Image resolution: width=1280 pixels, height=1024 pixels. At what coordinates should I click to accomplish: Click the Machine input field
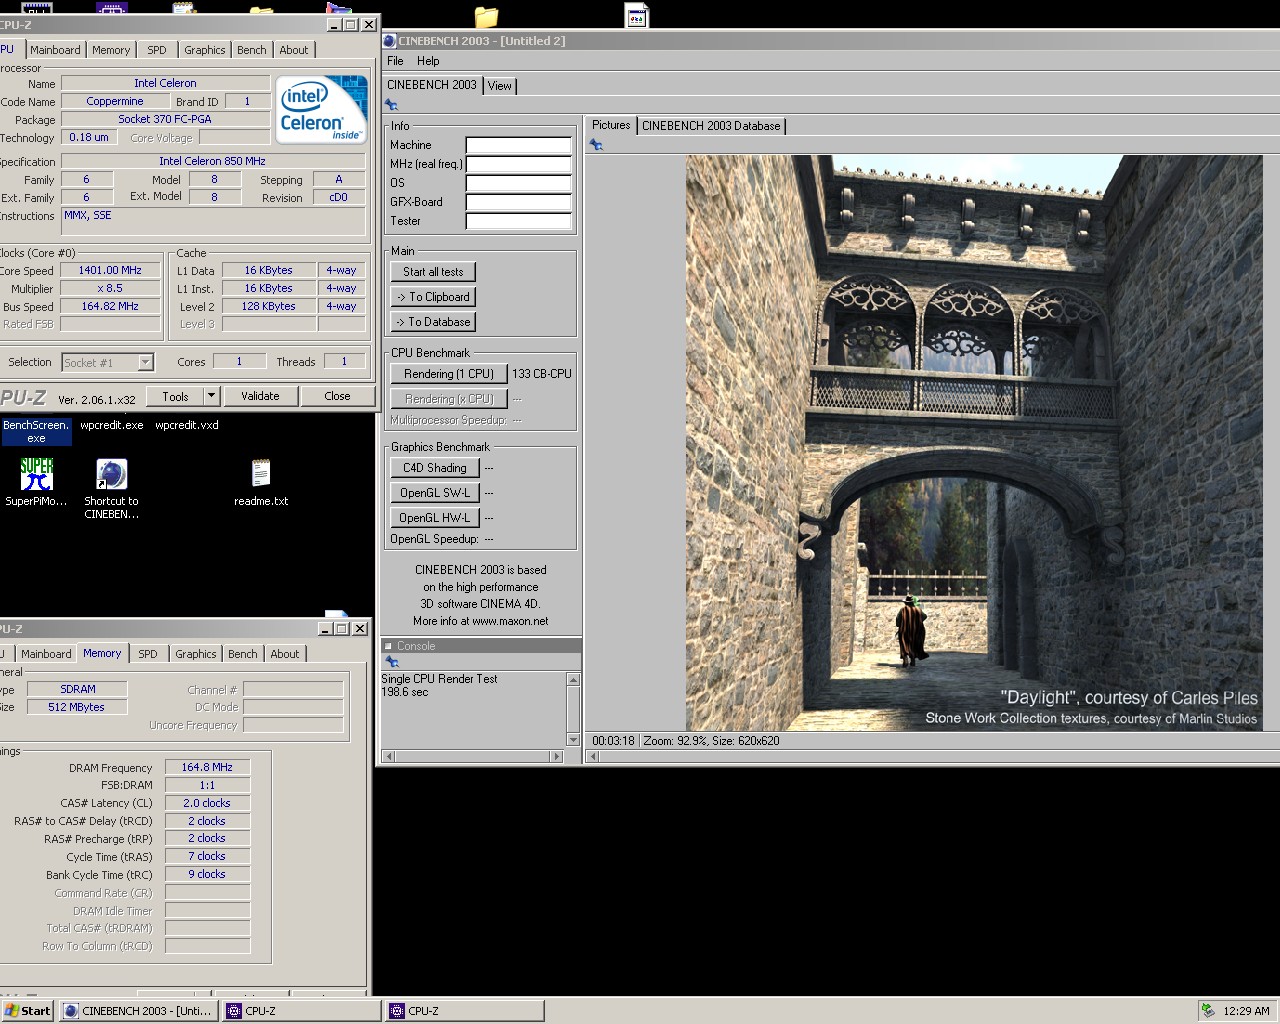click(x=519, y=145)
